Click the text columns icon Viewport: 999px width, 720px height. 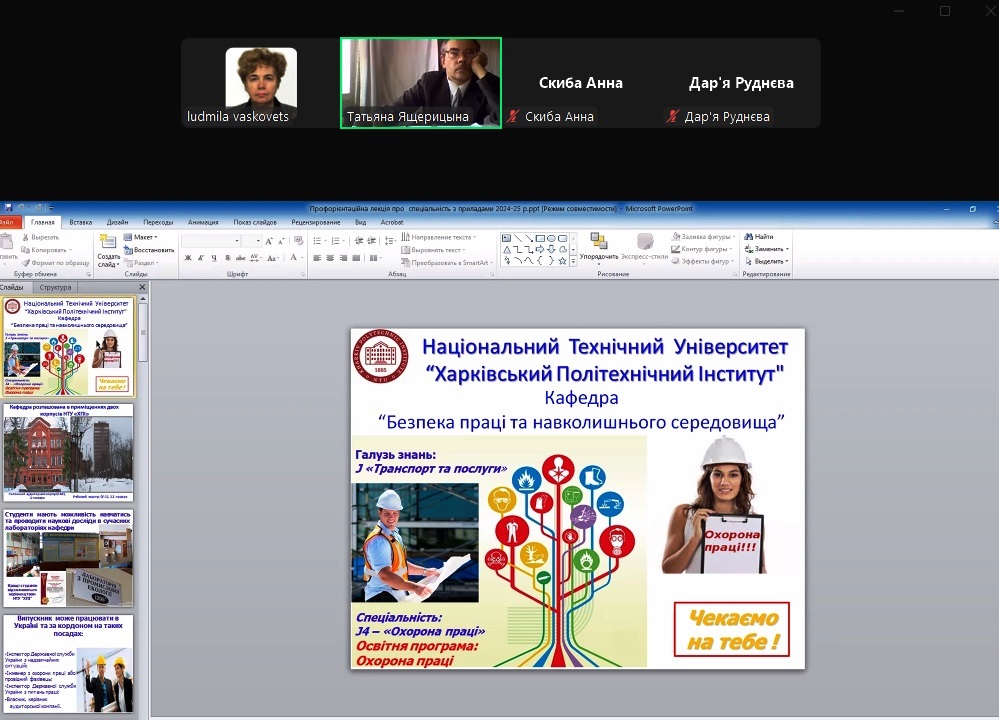pos(375,258)
